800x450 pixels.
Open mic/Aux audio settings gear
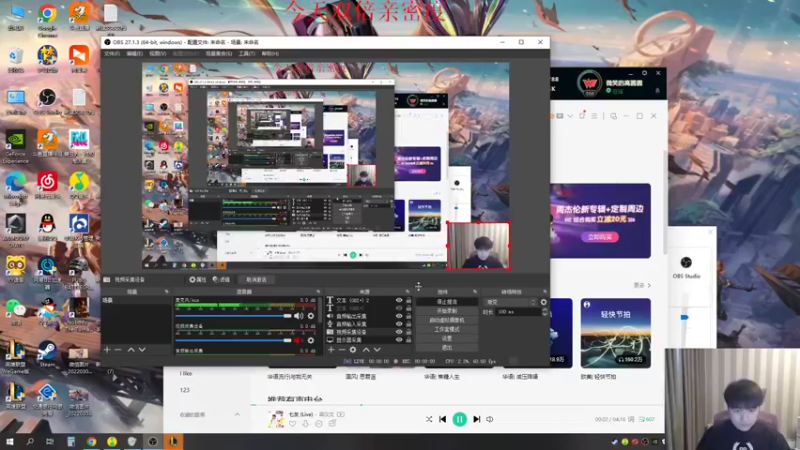click(x=311, y=316)
